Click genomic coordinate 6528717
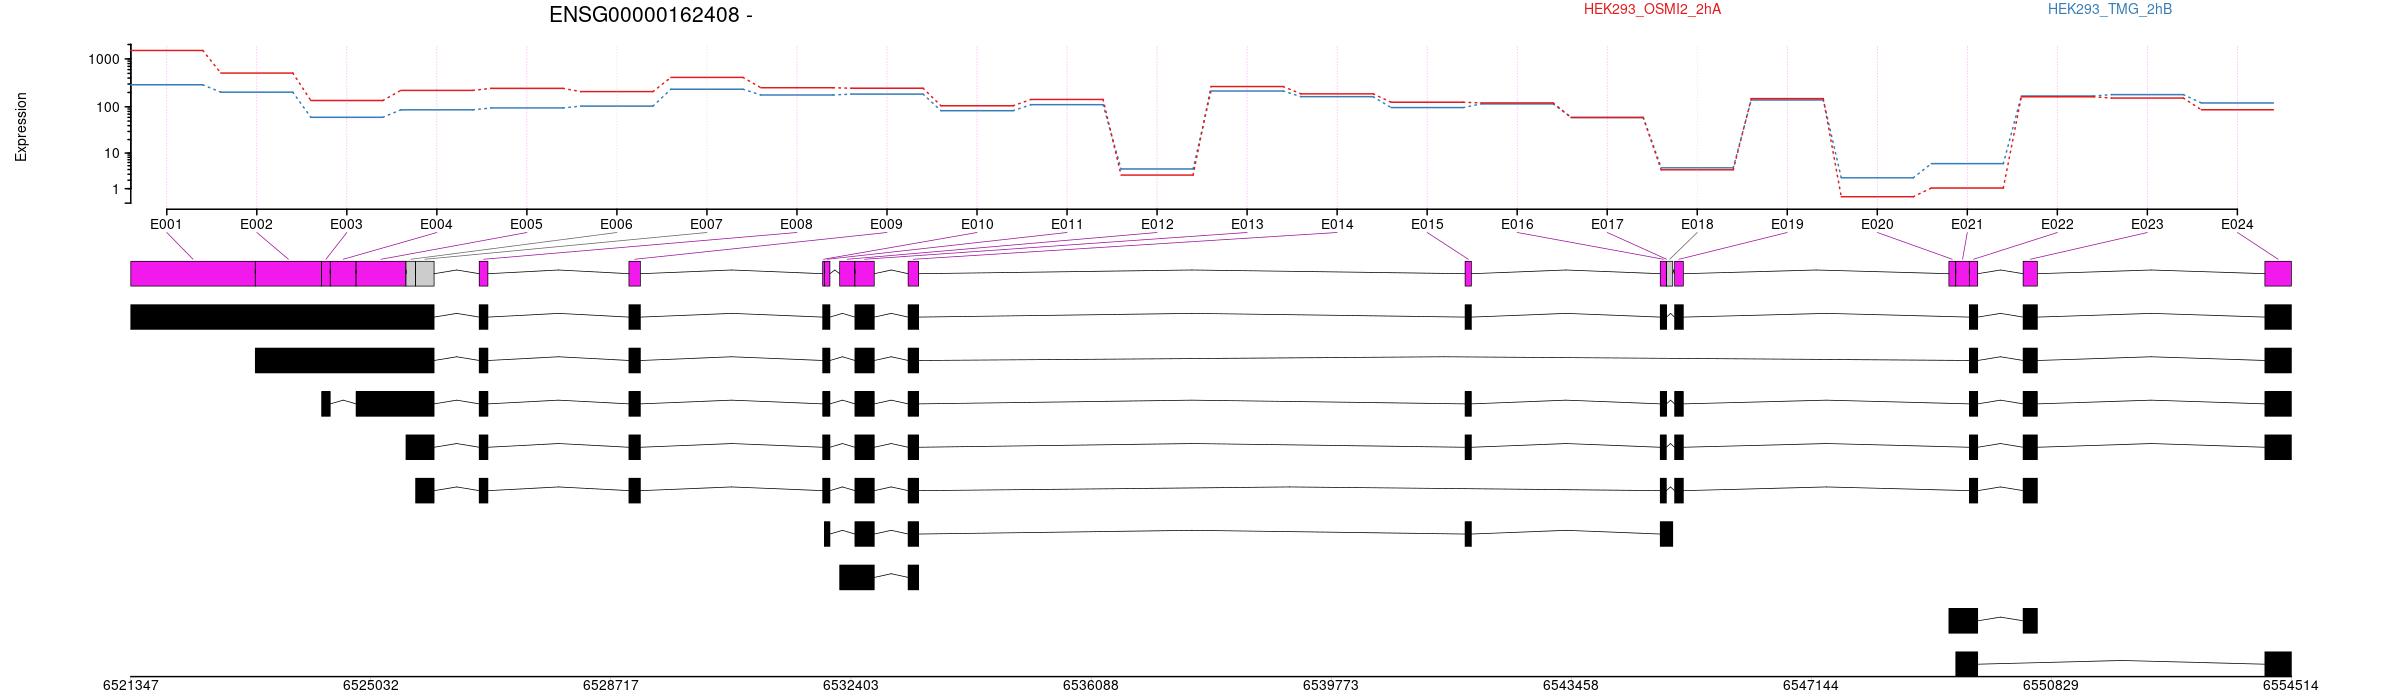The height and width of the screenshot is (700, 2400). pos(611,686)
